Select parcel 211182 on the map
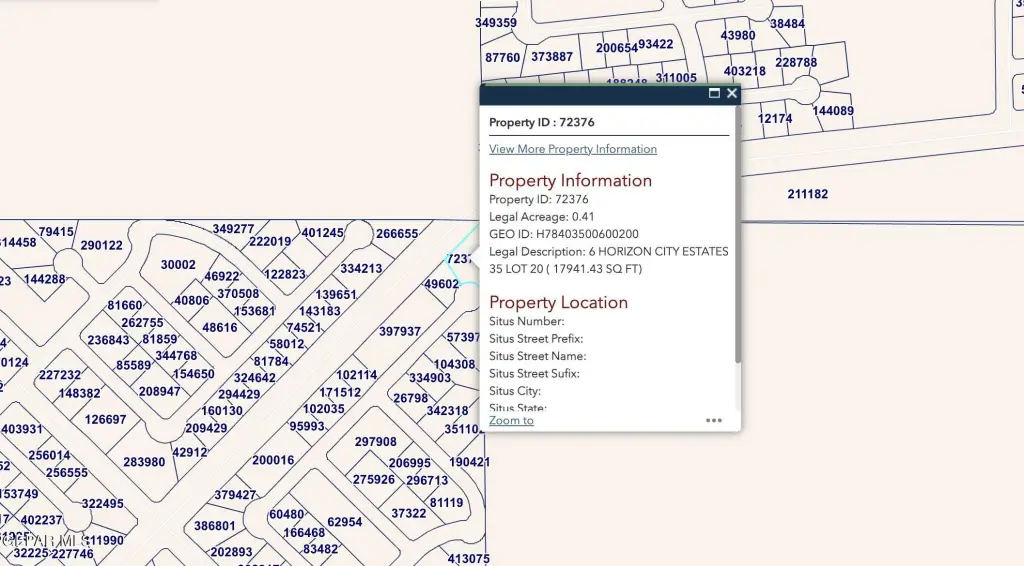The image size is (1024, 566). pyautogui.click(x=807, y=194)
